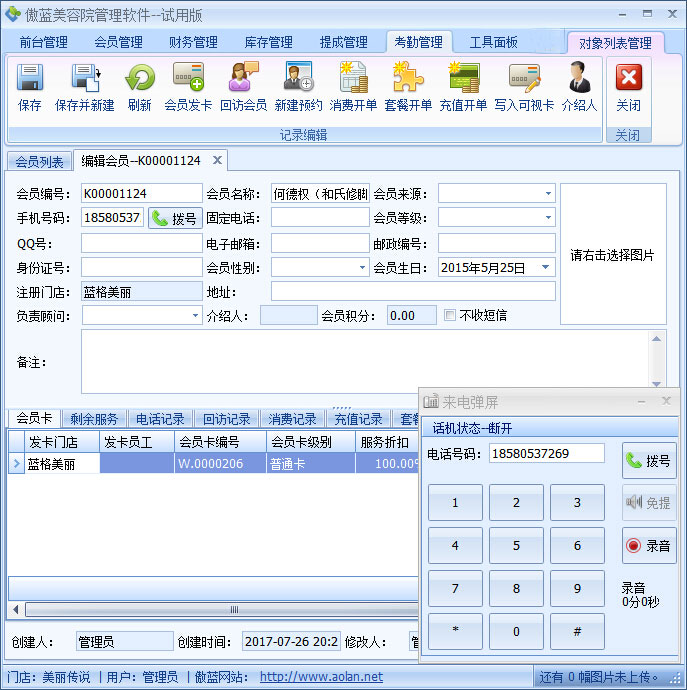This screenshot has width=687, height=690.
Task: Open 消费开单 consumption order tool
Action: pos(353,77)
